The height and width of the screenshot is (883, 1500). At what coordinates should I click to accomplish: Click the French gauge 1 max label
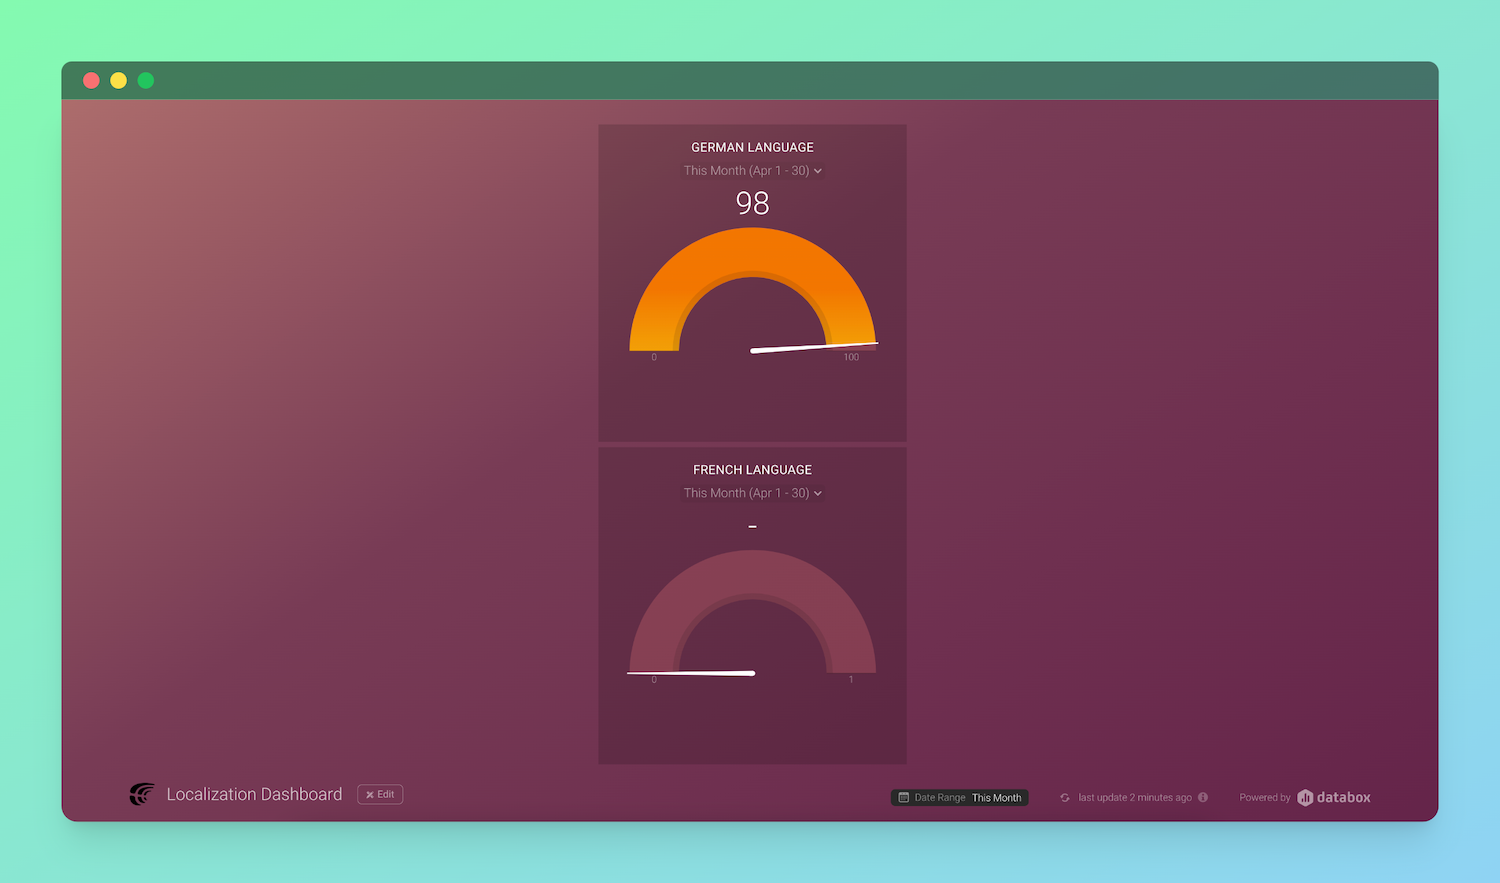point(851,680)
